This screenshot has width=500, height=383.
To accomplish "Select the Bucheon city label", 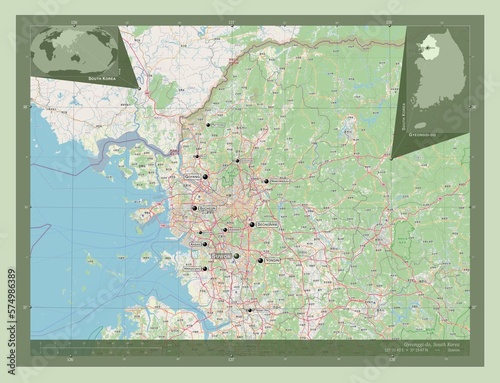I will (x=207, y=208).
